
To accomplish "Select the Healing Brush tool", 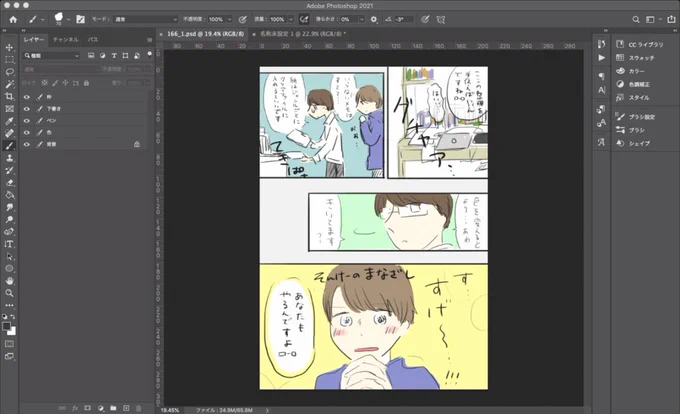I will (x=9, y=133).
